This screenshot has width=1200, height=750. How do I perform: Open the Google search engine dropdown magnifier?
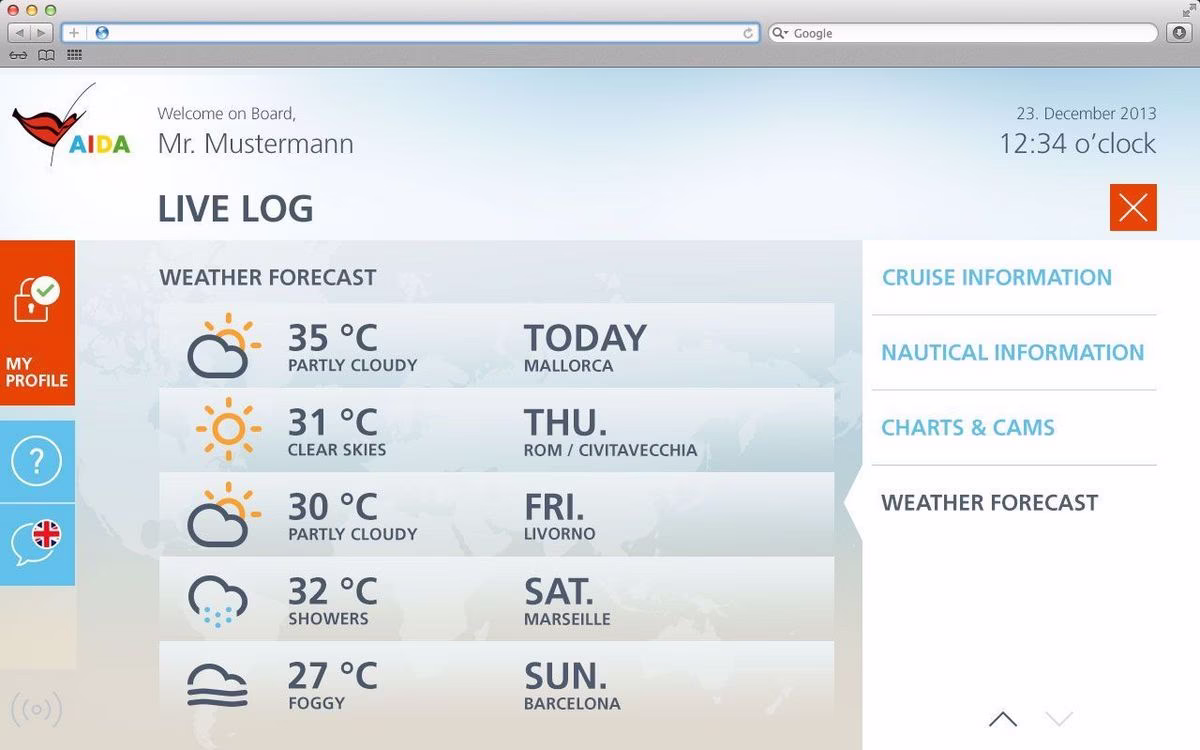pos(781,33)
